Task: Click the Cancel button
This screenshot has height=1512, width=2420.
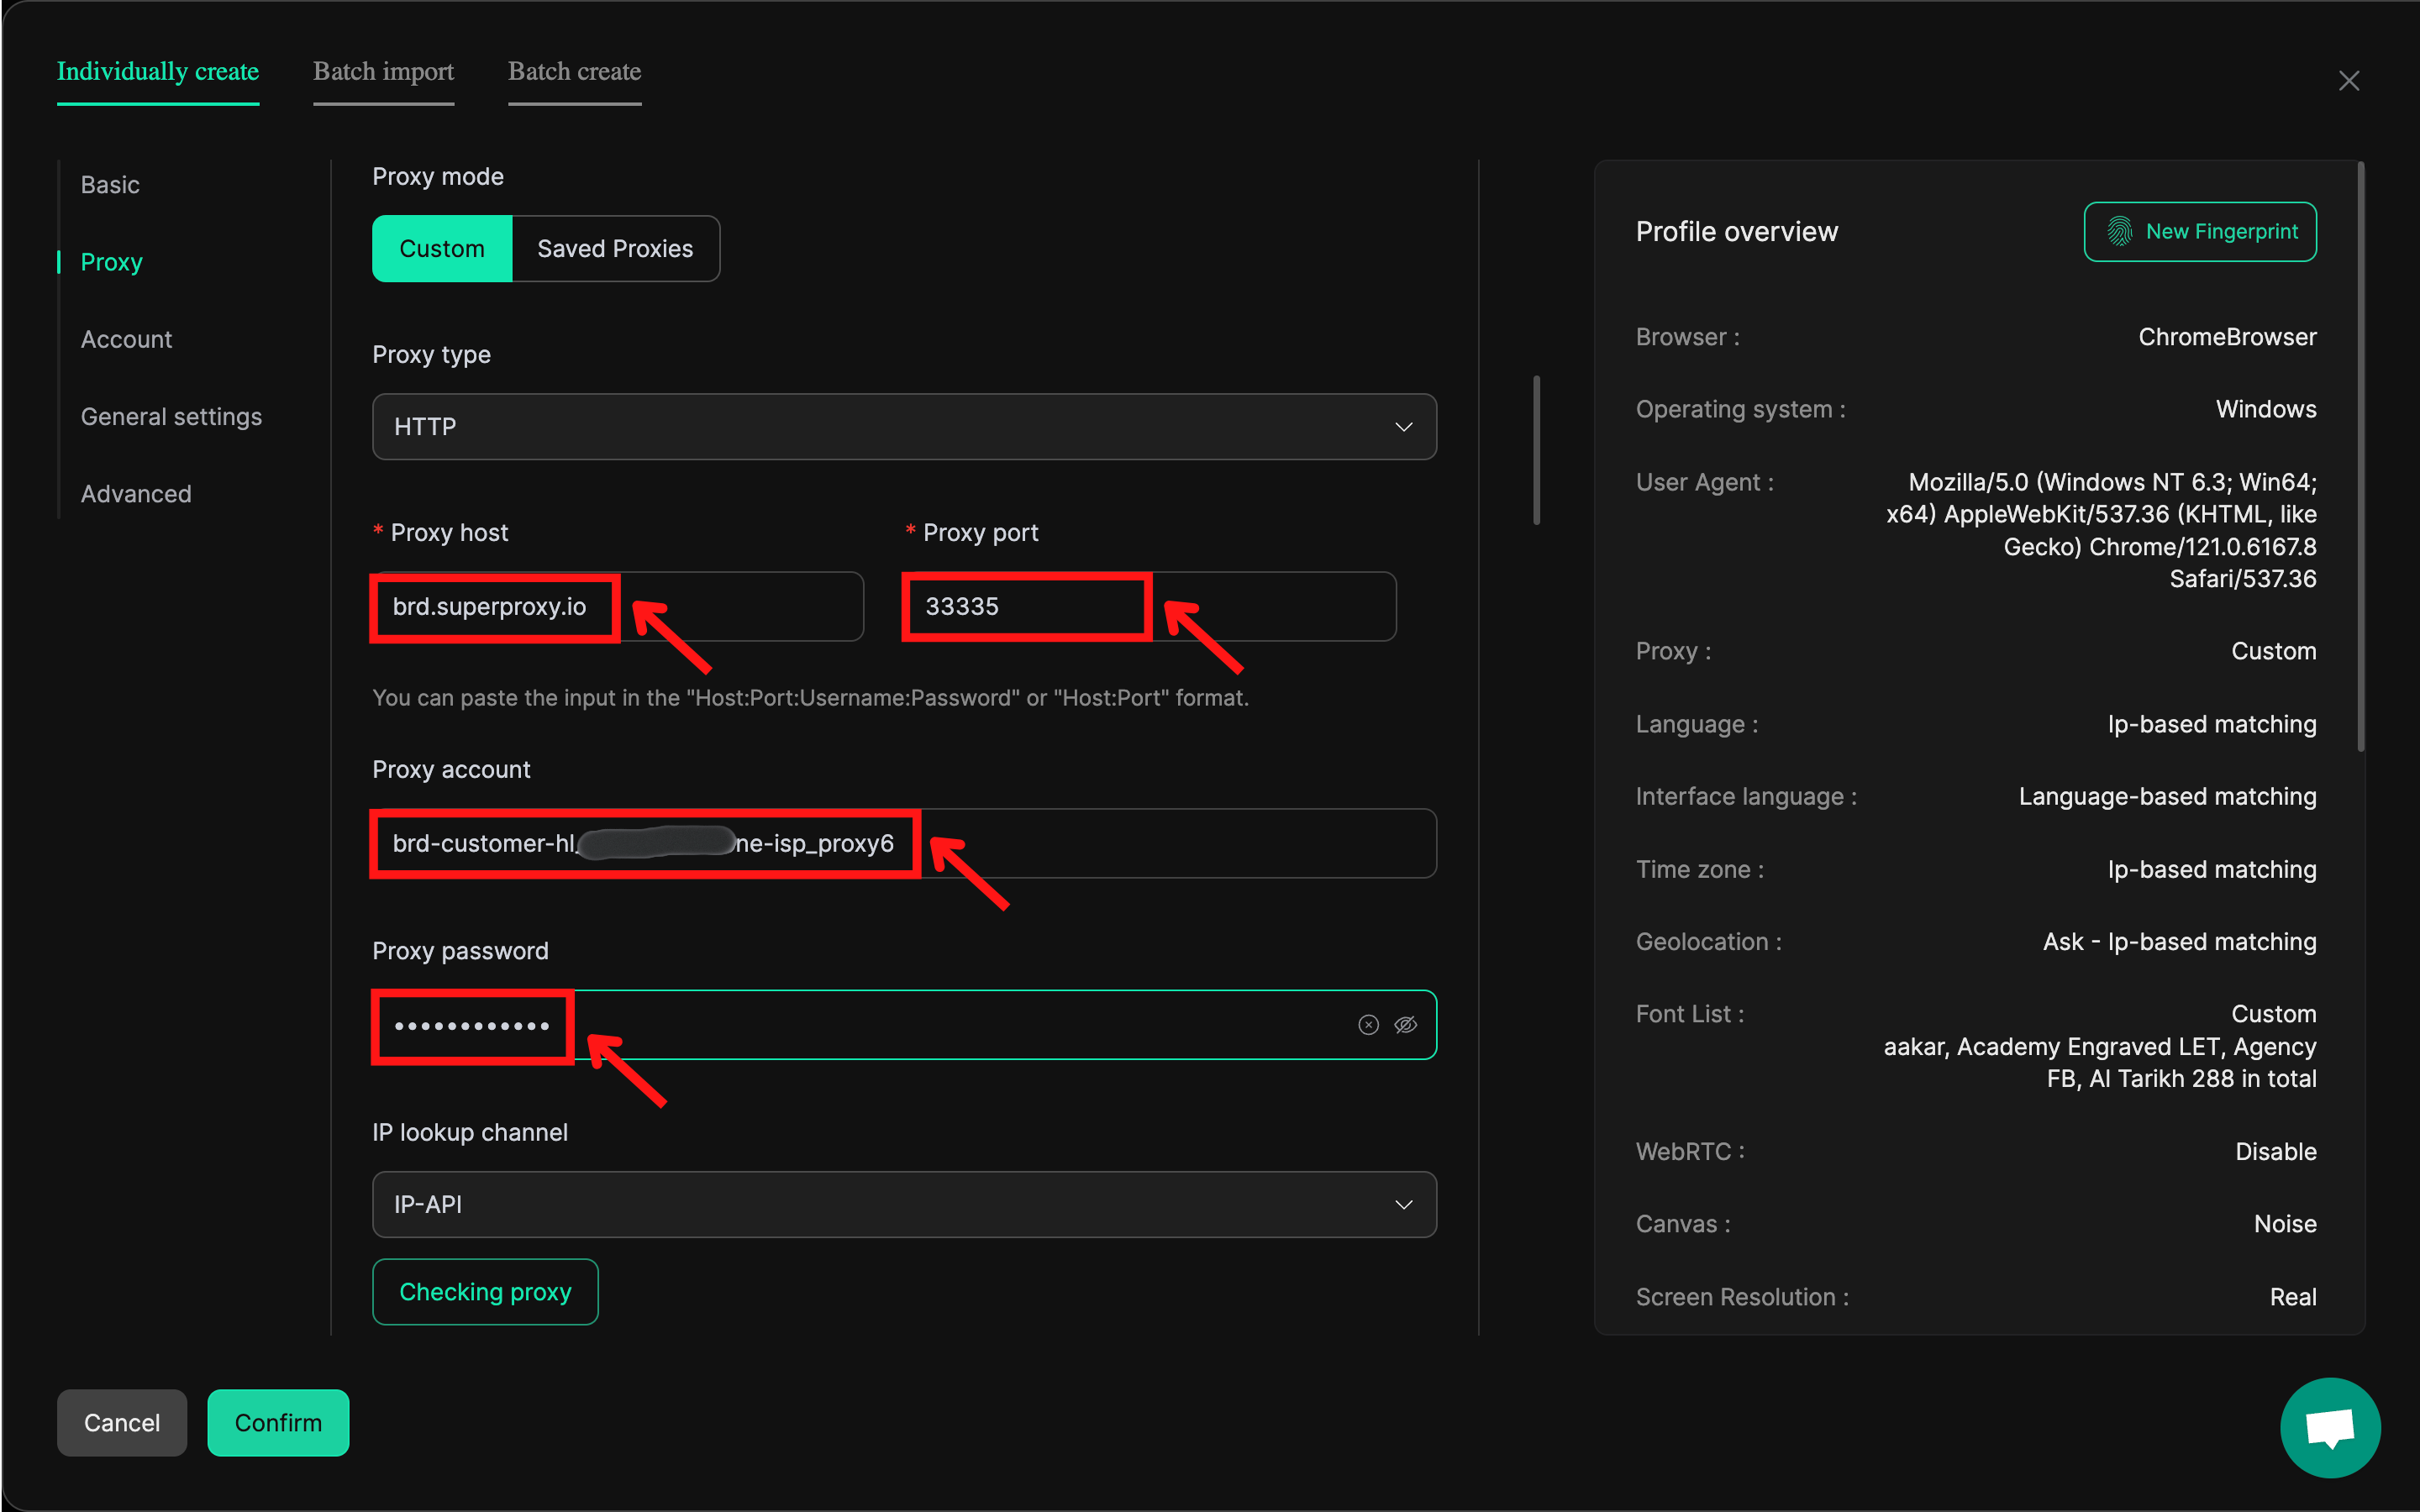Action: [121, 1422]
